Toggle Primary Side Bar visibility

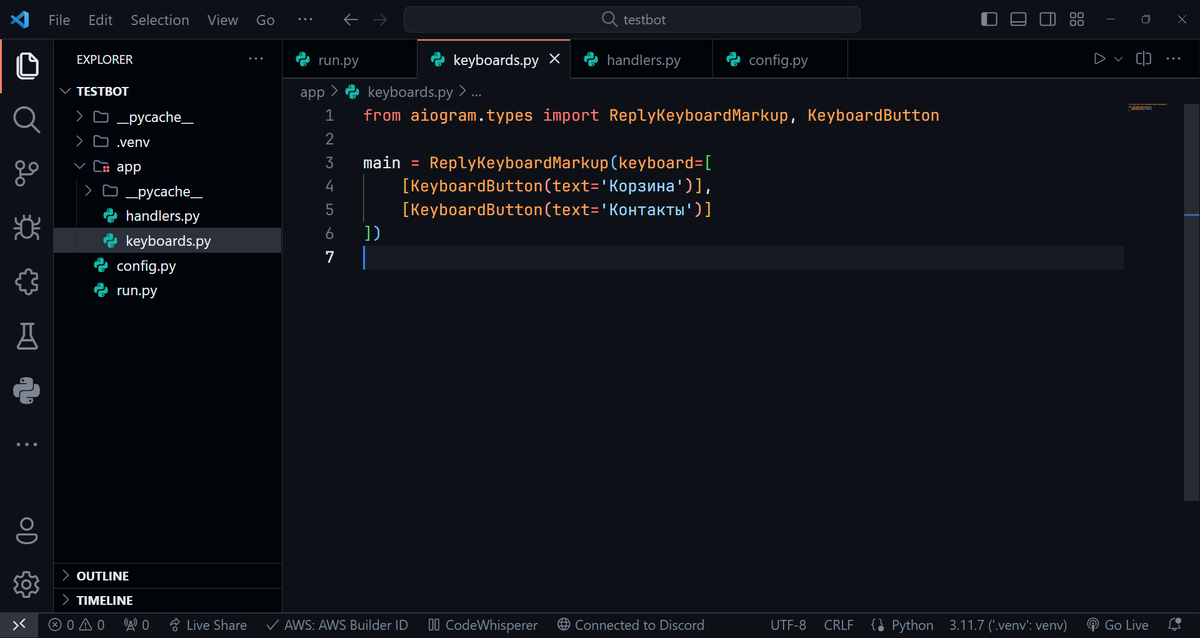[989, 19]
